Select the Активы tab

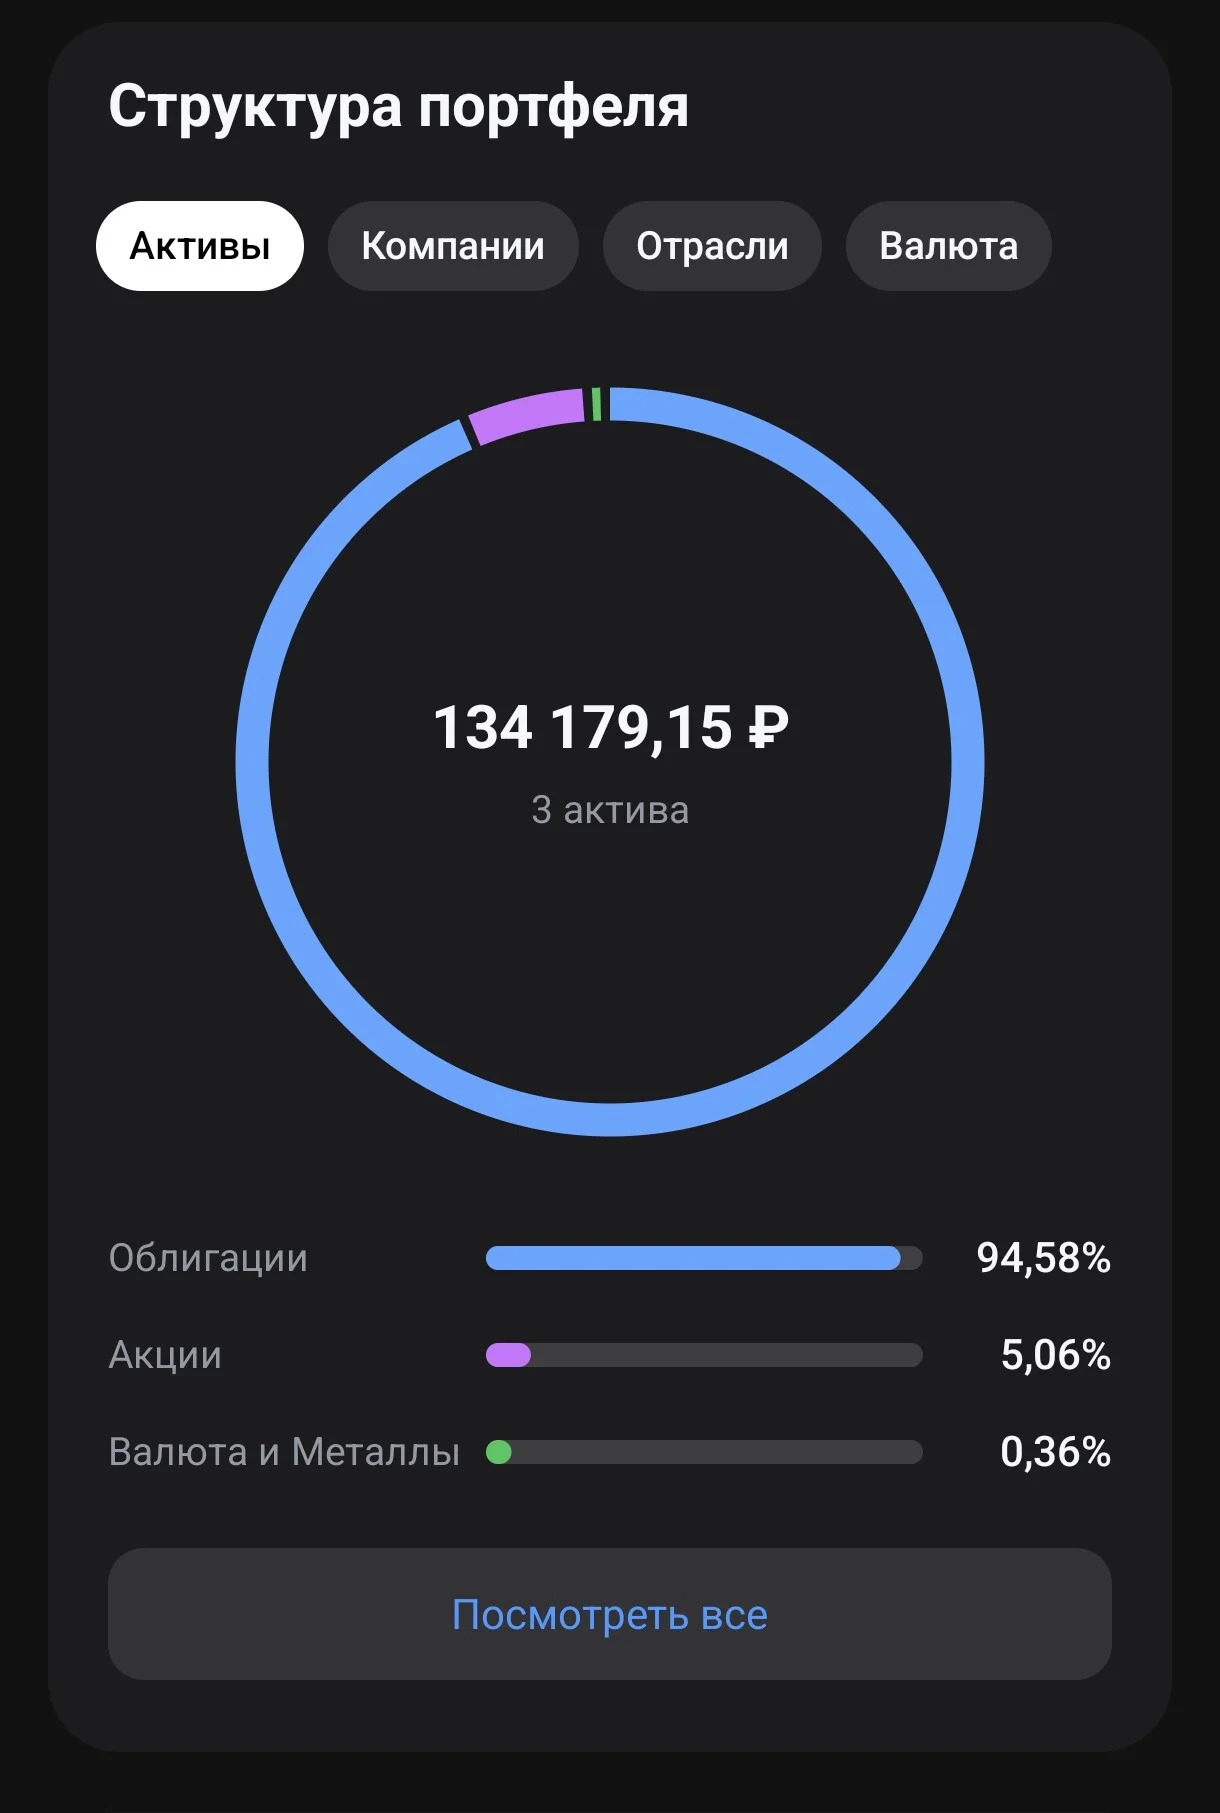point(200,246)
